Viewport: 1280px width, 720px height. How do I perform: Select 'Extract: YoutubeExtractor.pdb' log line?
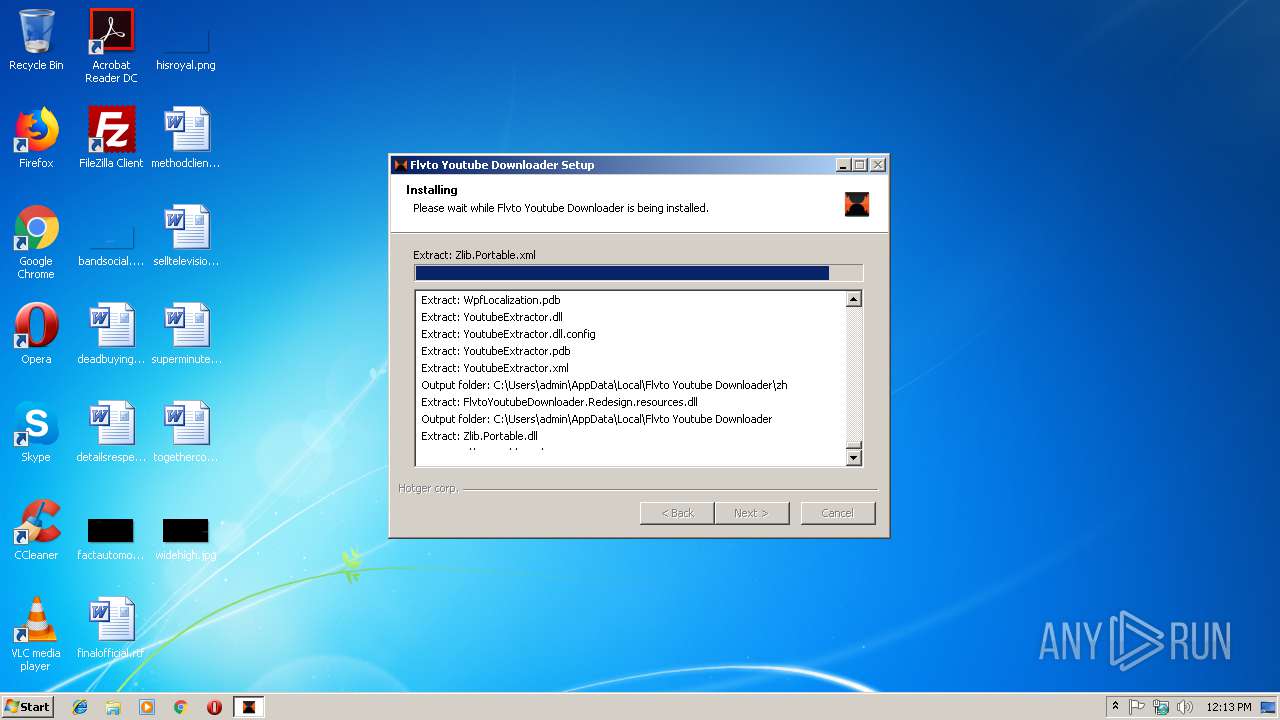tap(495, 351)
